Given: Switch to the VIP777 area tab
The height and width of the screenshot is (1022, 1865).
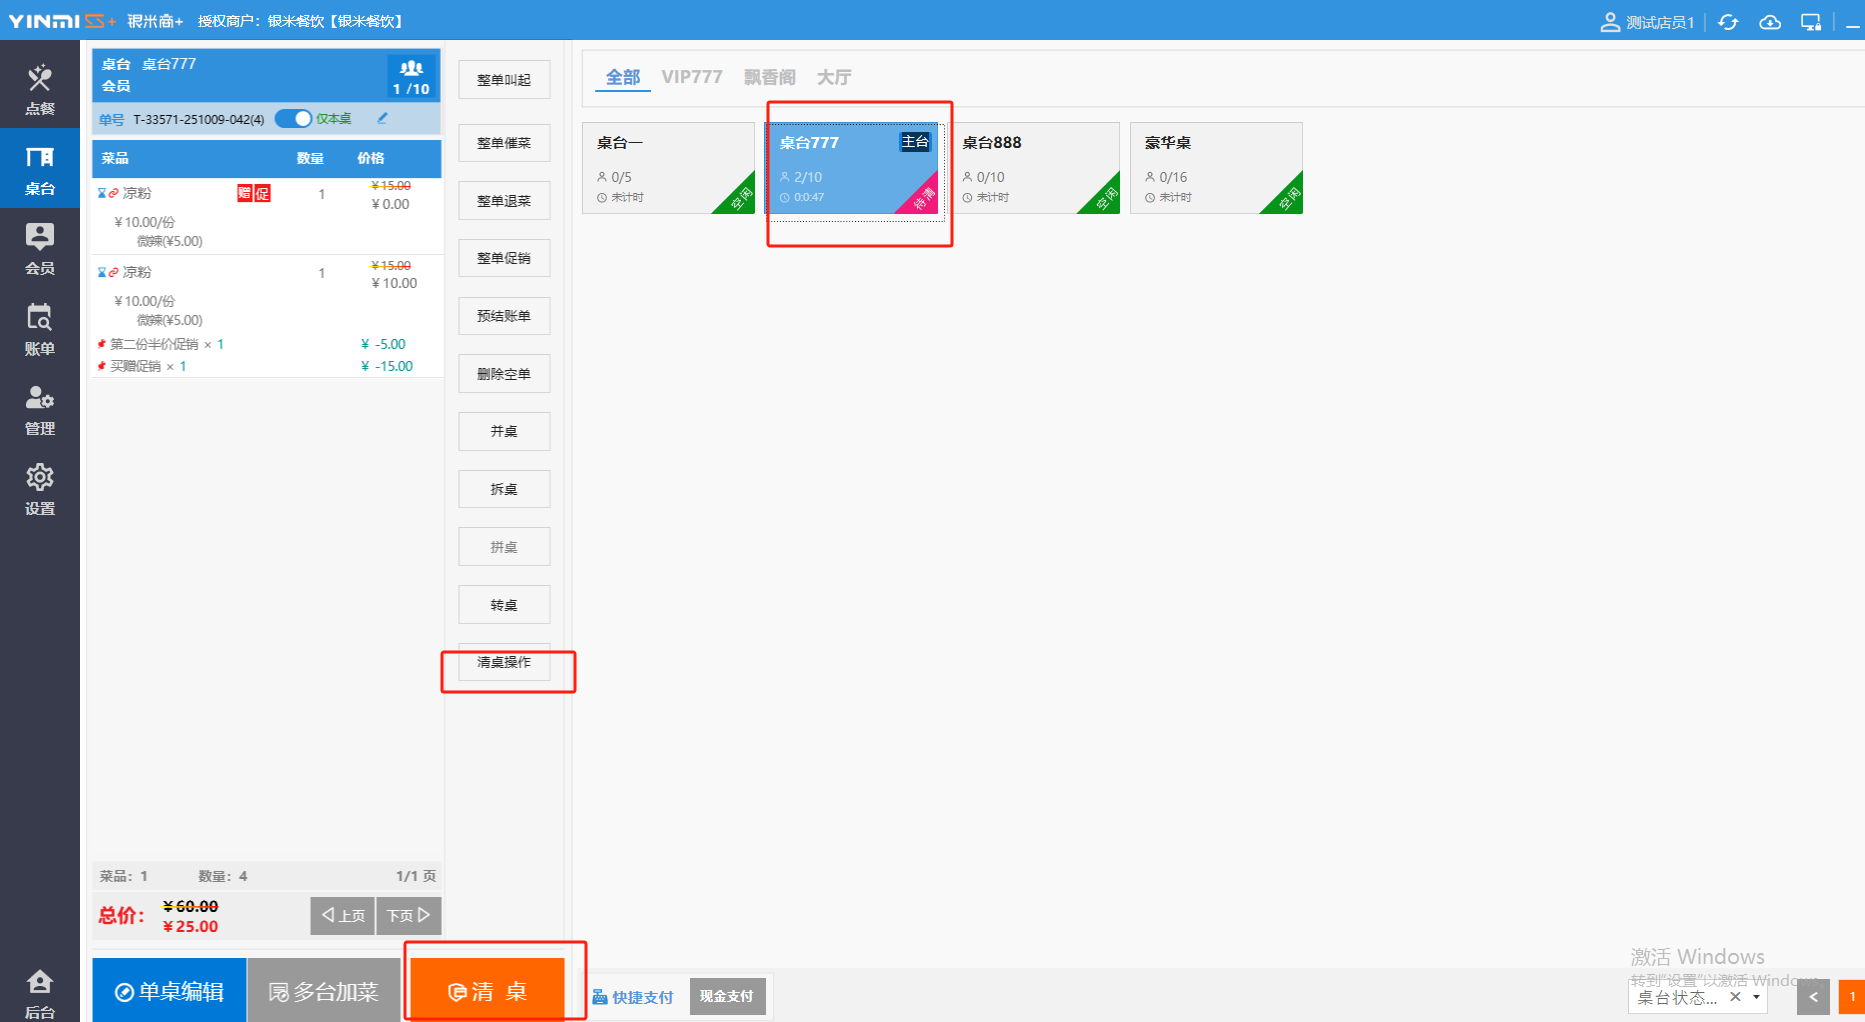Looking at the screenshot, I should 691,77.
